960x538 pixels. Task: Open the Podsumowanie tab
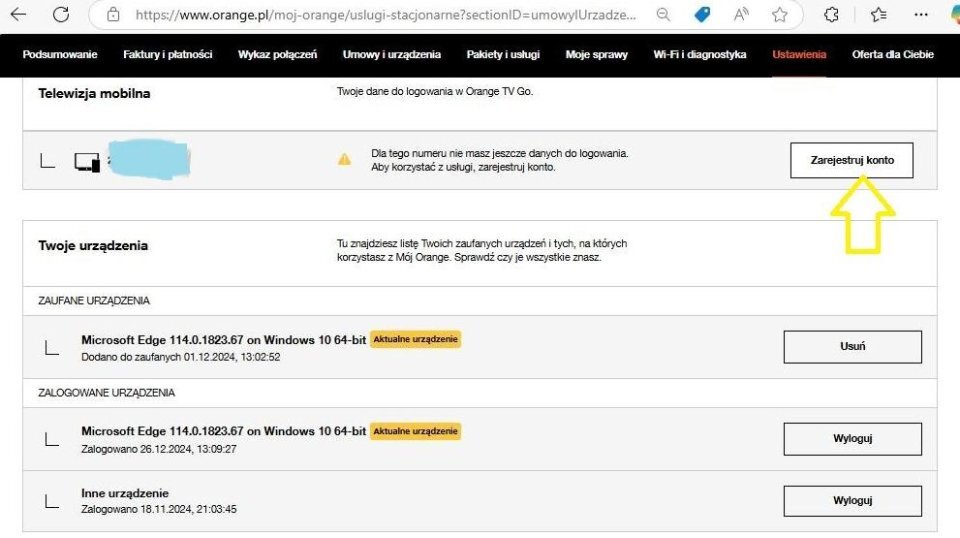click(x=60, y=54)
